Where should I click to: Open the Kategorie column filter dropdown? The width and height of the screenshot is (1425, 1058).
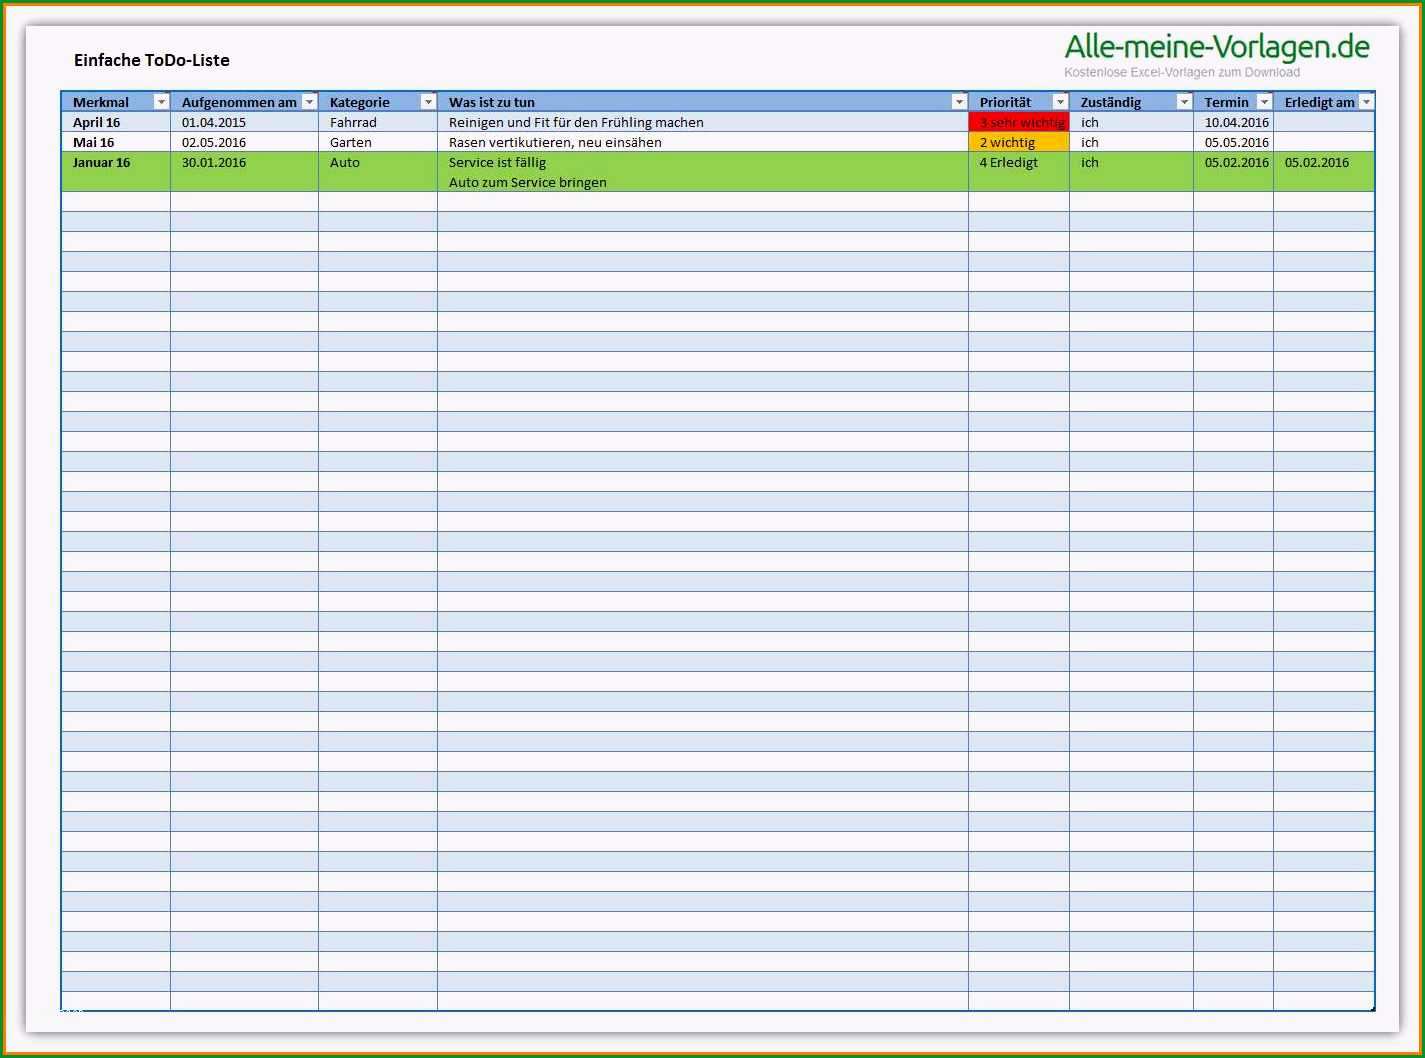[428, 102]
